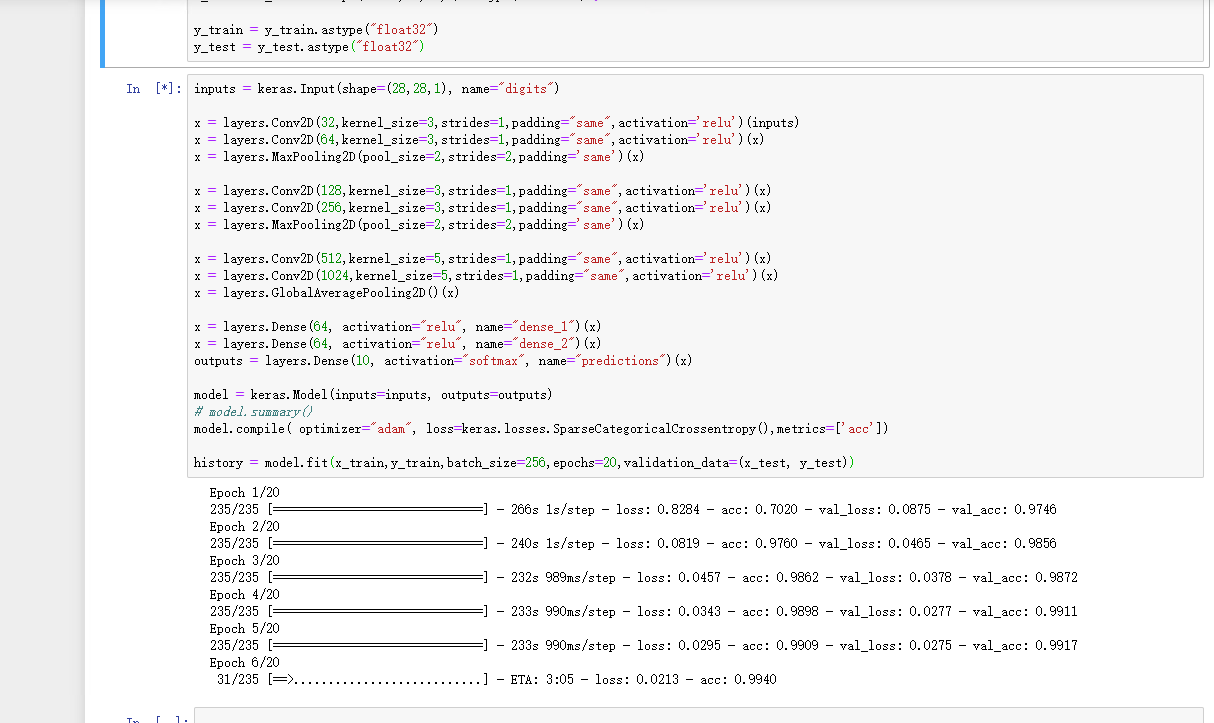Click the Epoch 2/20 output label
The image size is (1214, 723).
(244, 527)
